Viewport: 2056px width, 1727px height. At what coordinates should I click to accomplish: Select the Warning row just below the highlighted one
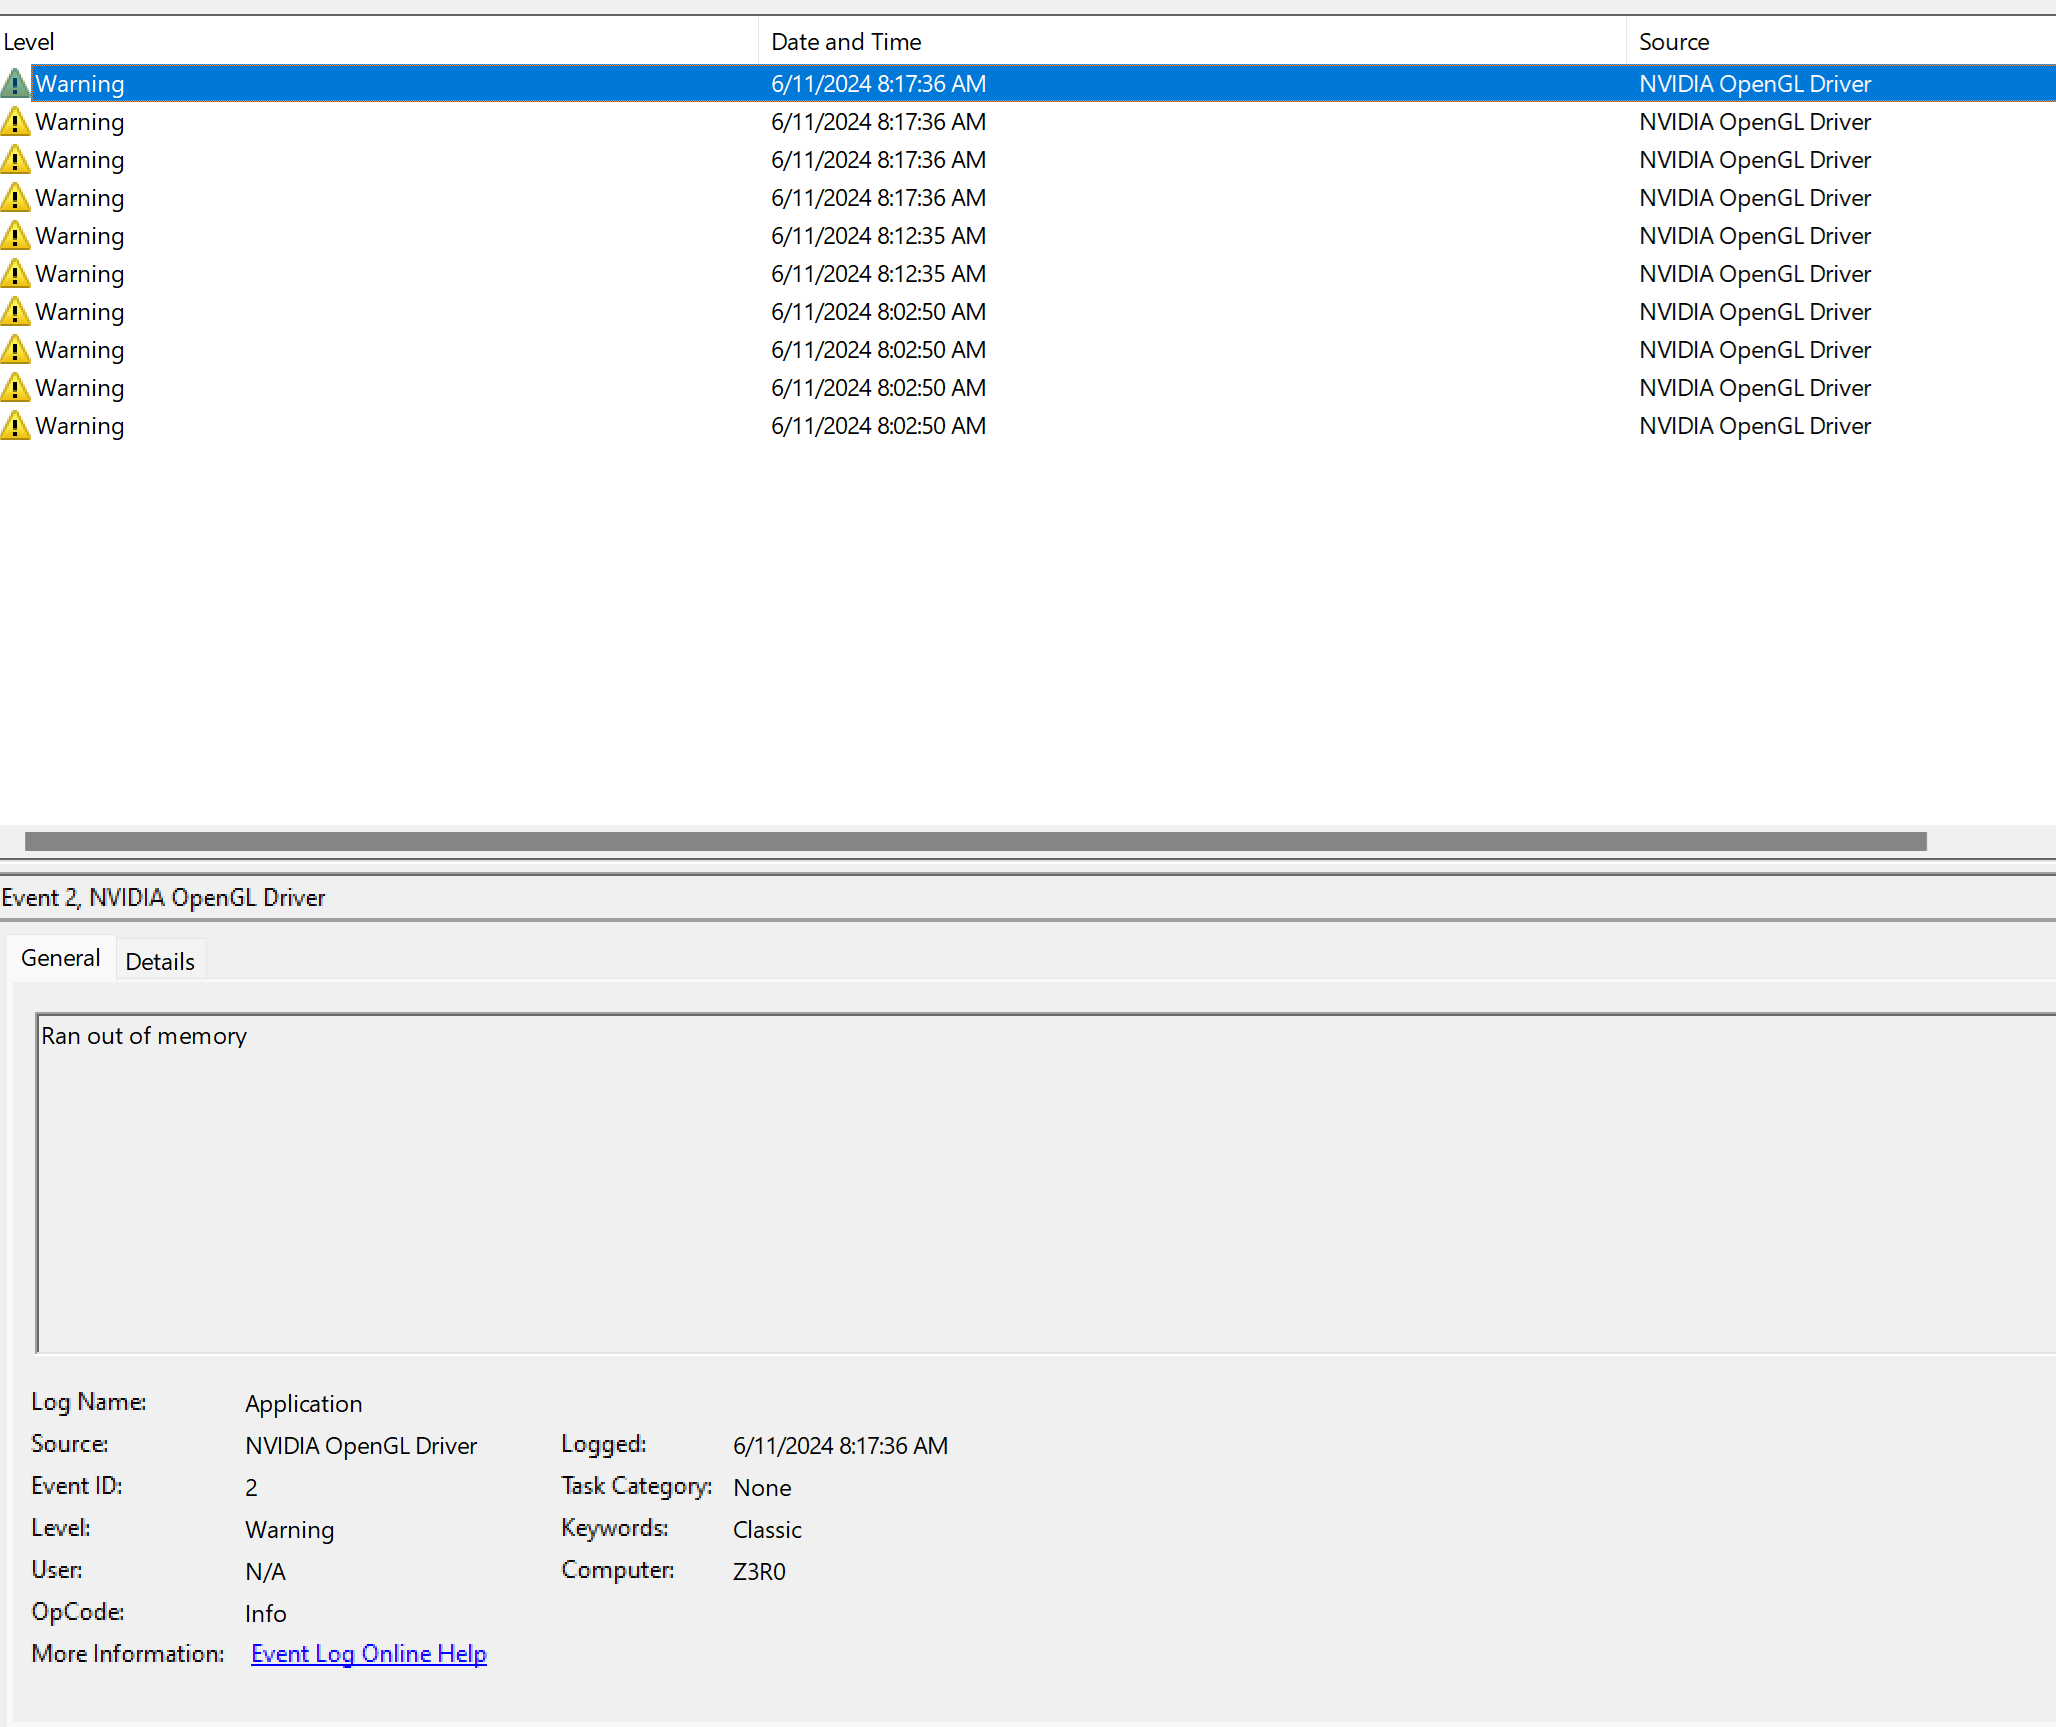coord(1028,122)
